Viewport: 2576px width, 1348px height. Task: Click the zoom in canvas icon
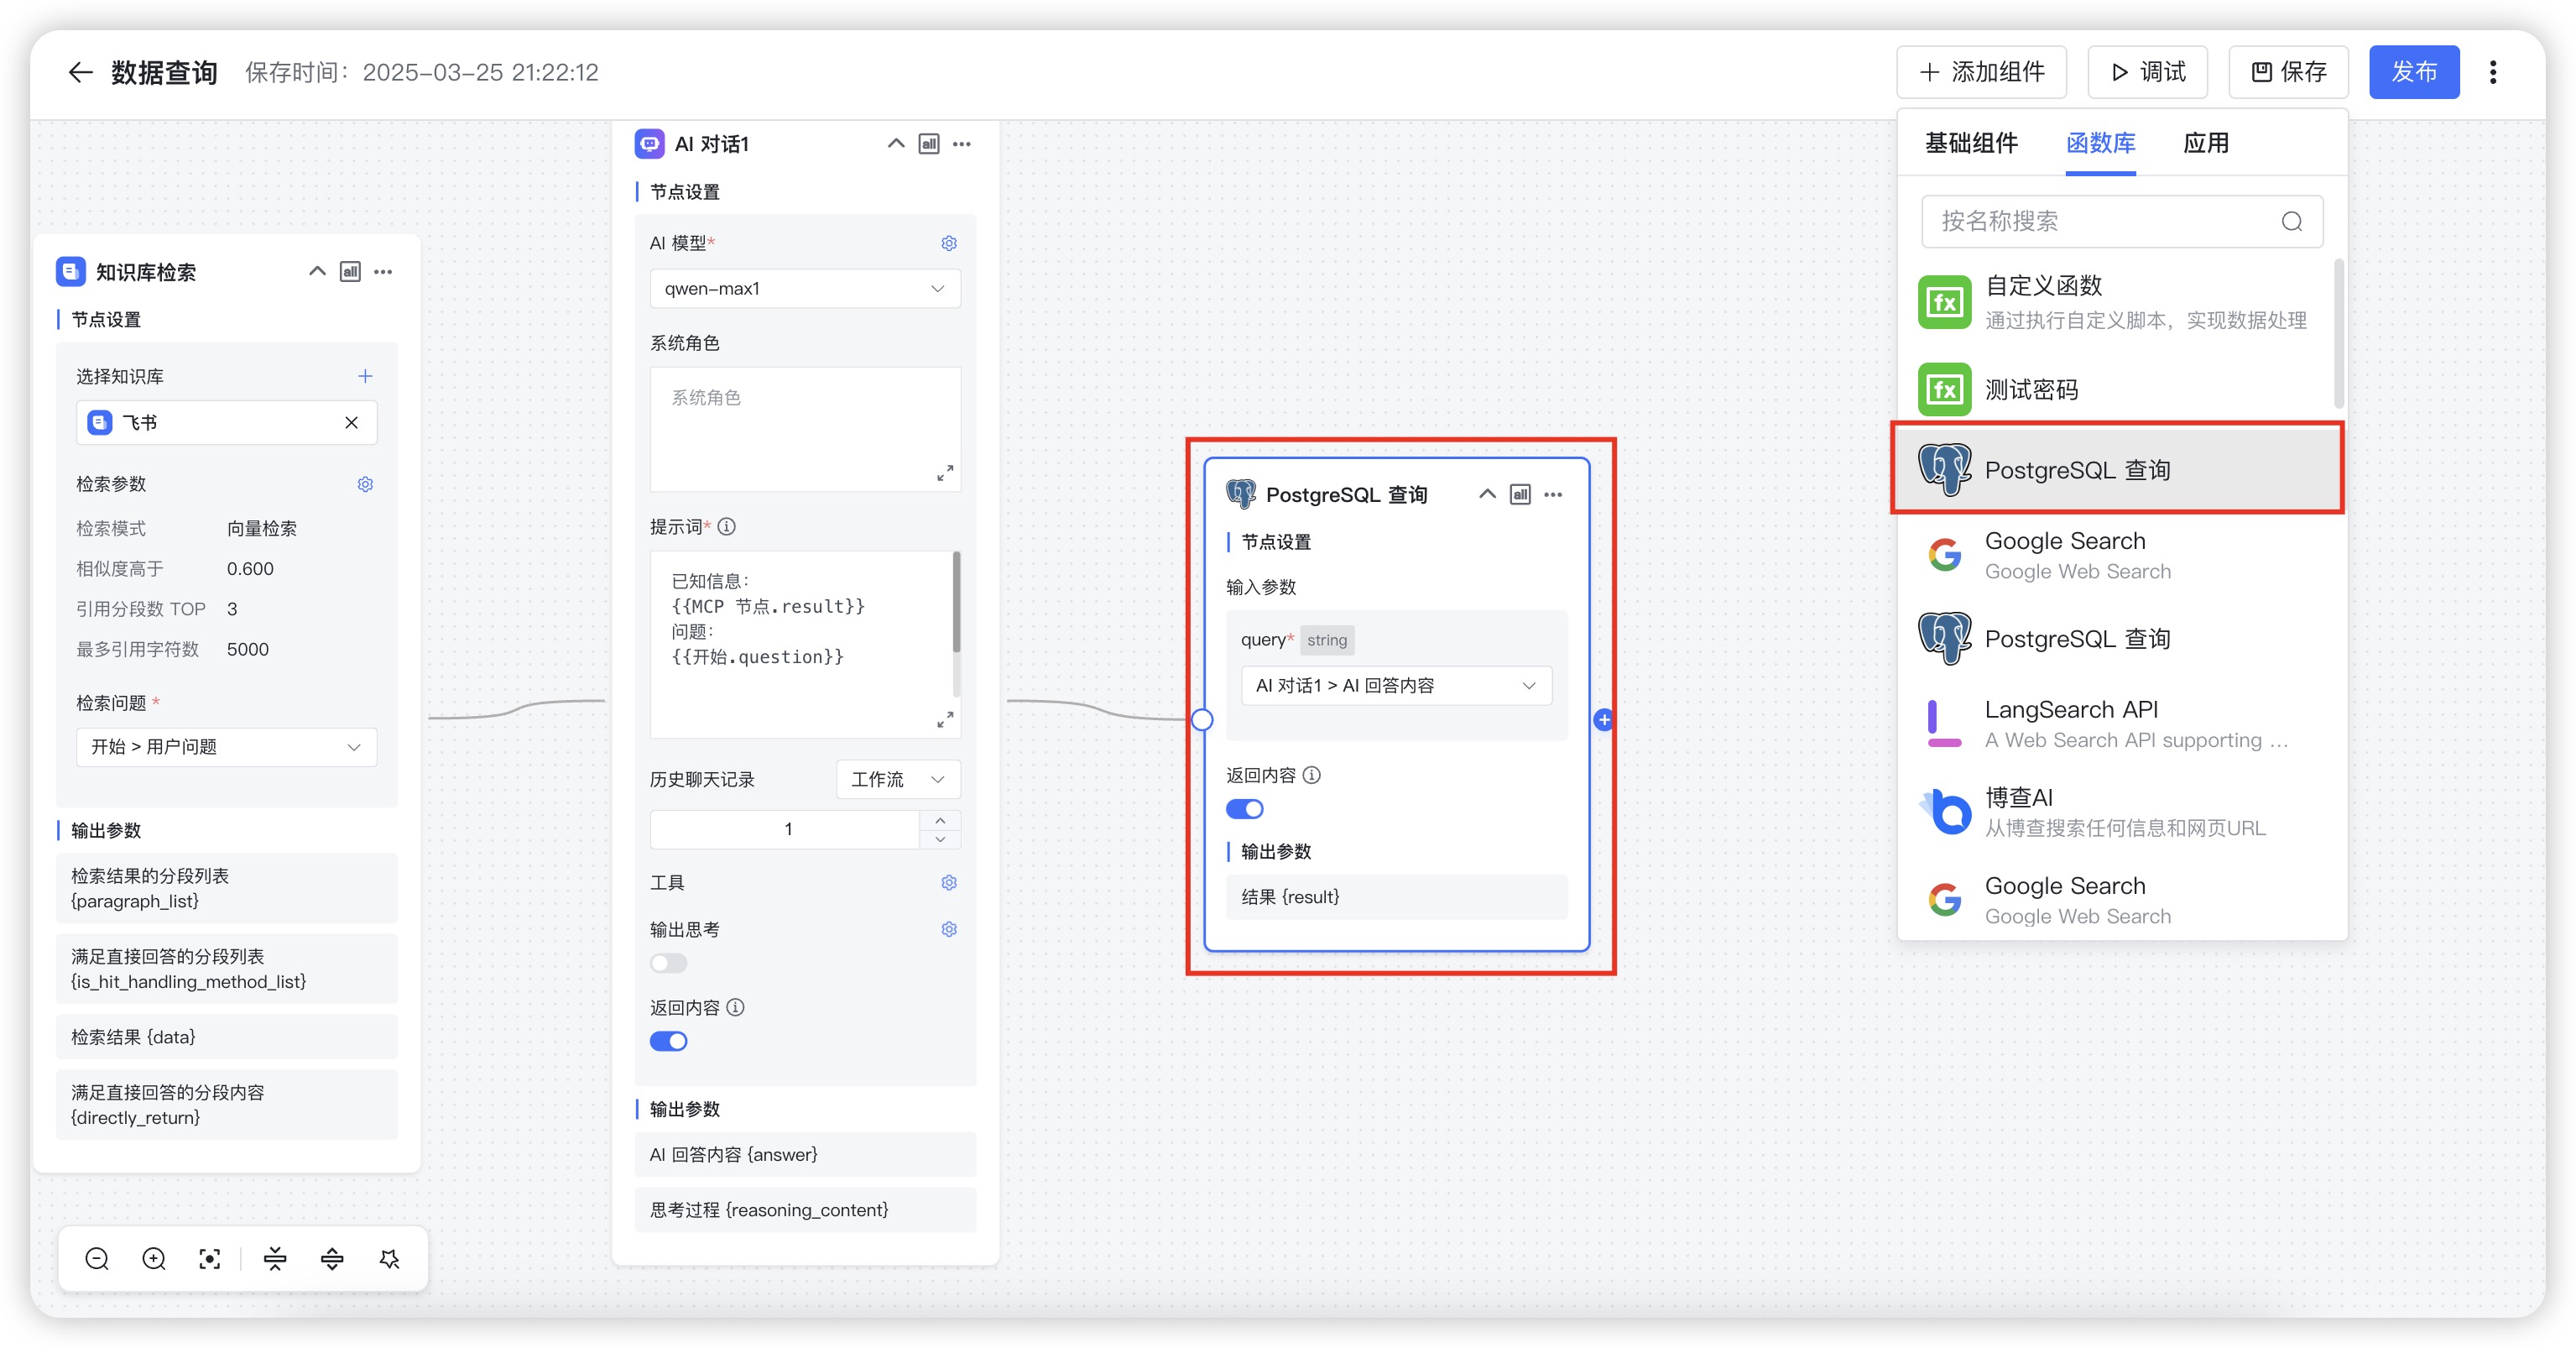click(154, 1259)
